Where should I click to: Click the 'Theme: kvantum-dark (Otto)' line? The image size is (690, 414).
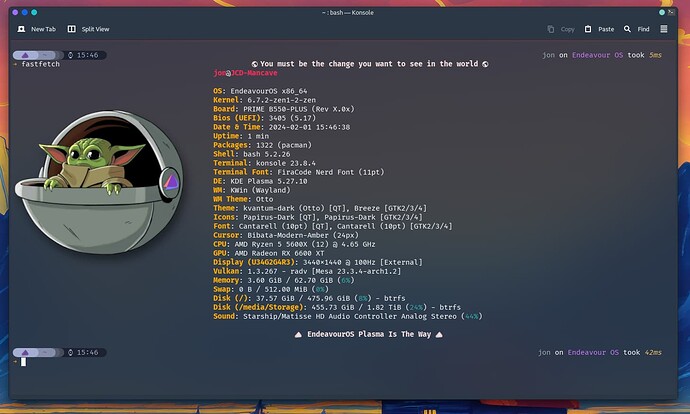tap(320, 208)
